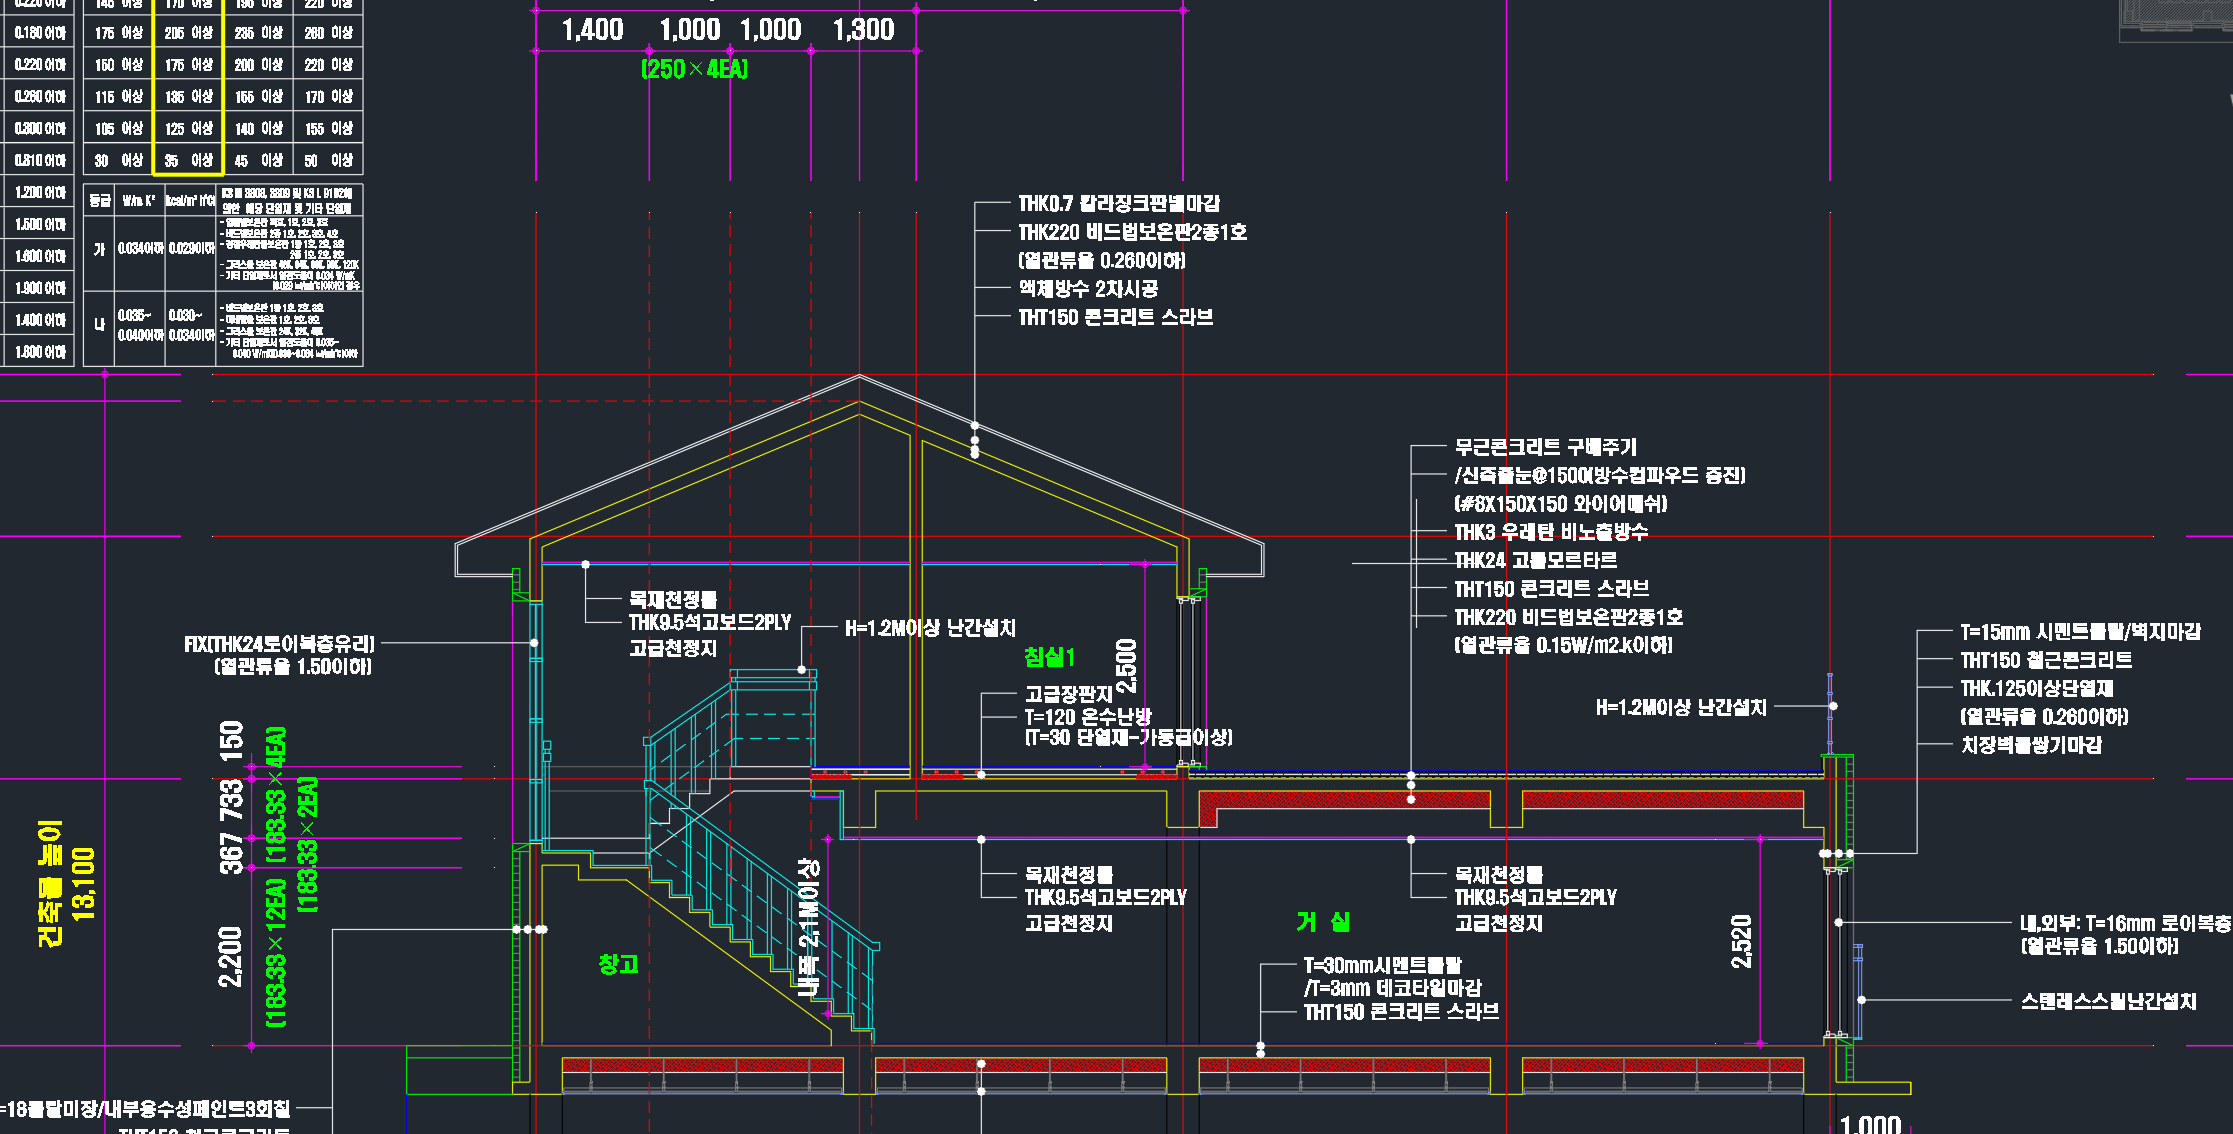Click the yellow 건축물 높이 vertical text
Screen dimensions: 2233x1134
(50, 883)
